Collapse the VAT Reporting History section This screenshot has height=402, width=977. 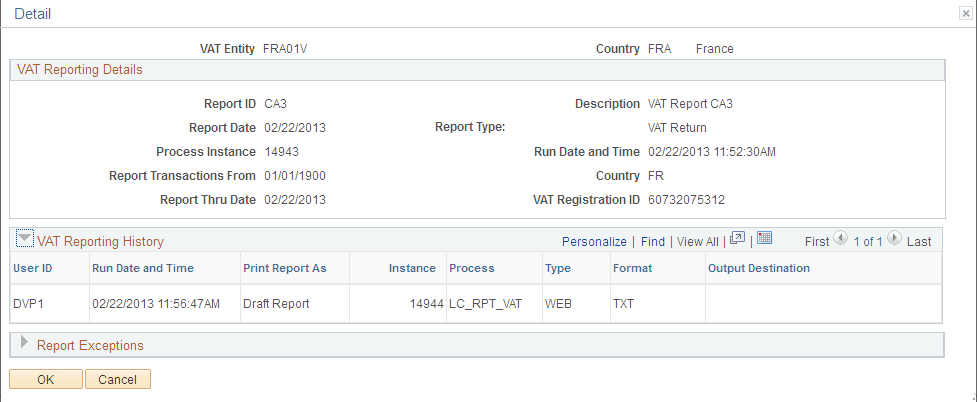tap(25, 239)
